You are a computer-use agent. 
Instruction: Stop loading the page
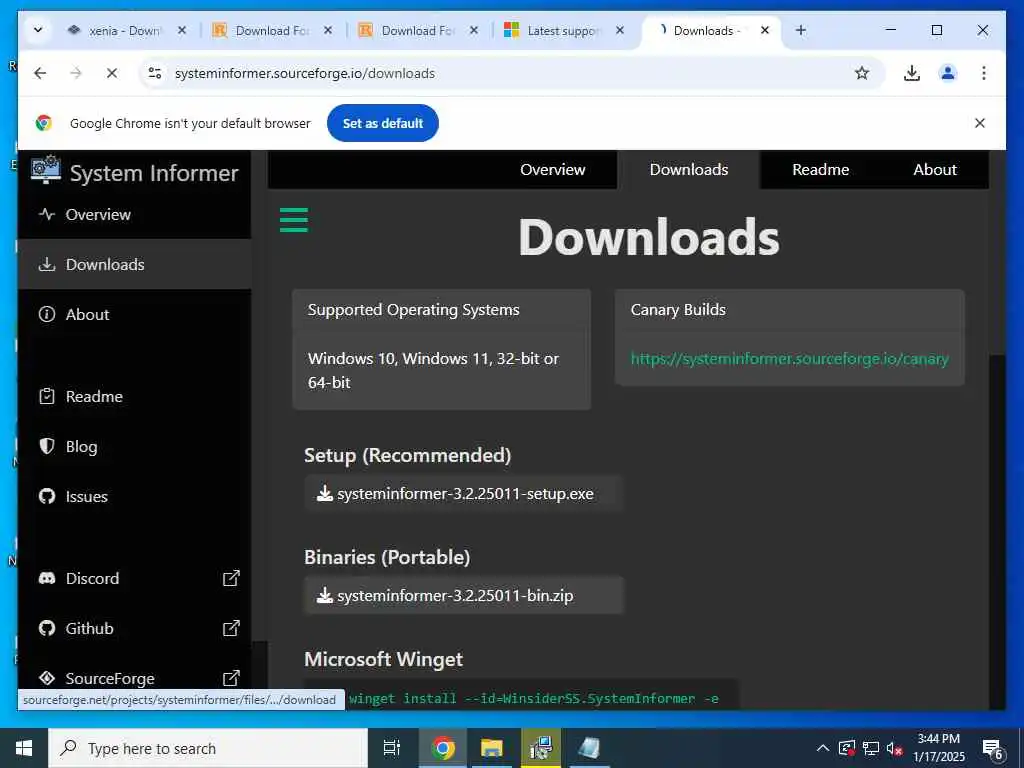[x=112, y=73]
